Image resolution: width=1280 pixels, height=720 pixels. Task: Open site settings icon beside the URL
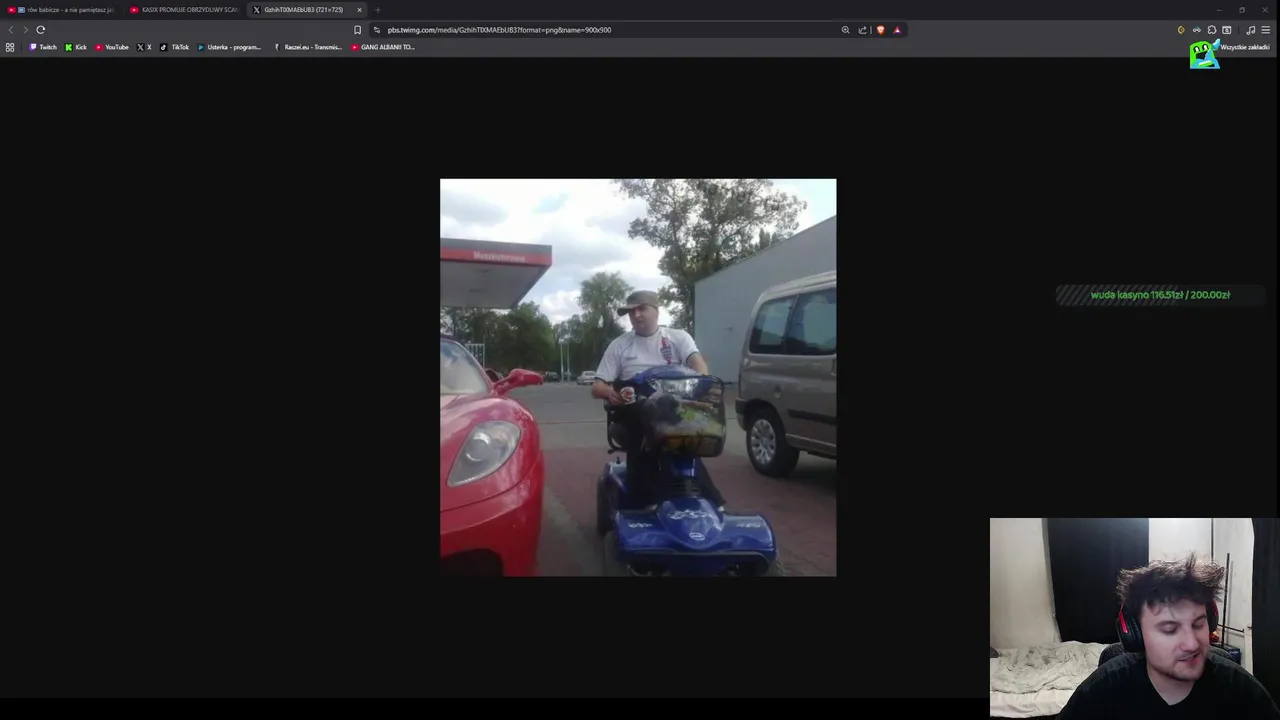pyautogui.click(x=376, y=30)
